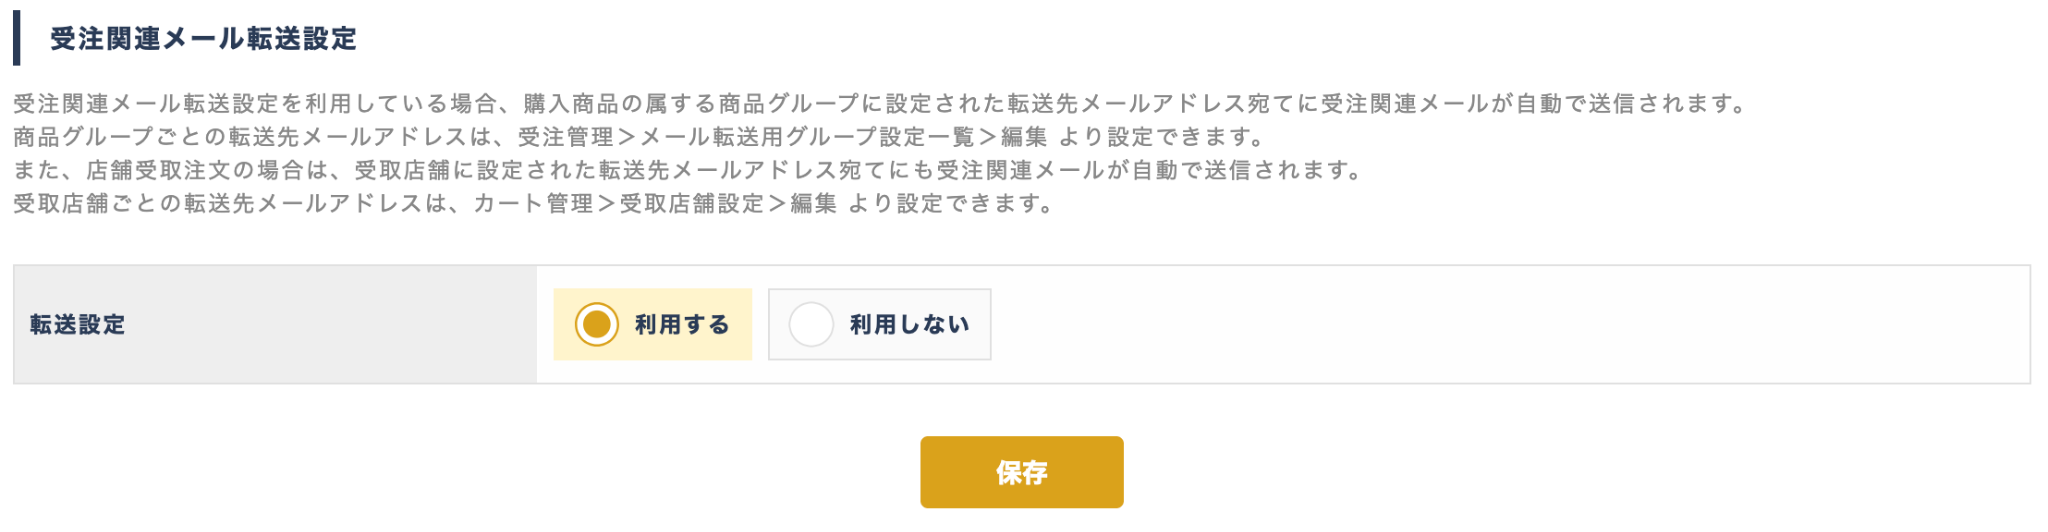Viewport: 2048px width, 532px height.
Task: Select the 利用しない radio button circle
Action: tap(811, 324)
